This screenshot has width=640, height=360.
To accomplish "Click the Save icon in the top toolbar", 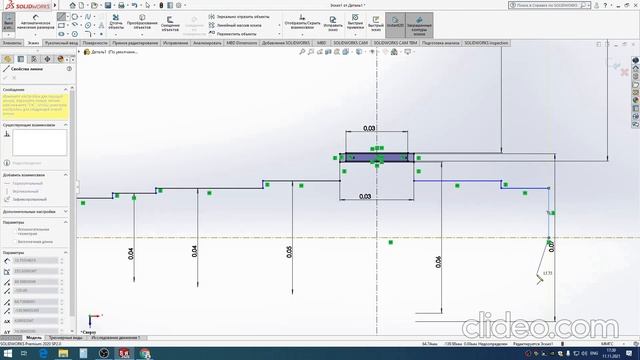I will [x=108, y=5].
